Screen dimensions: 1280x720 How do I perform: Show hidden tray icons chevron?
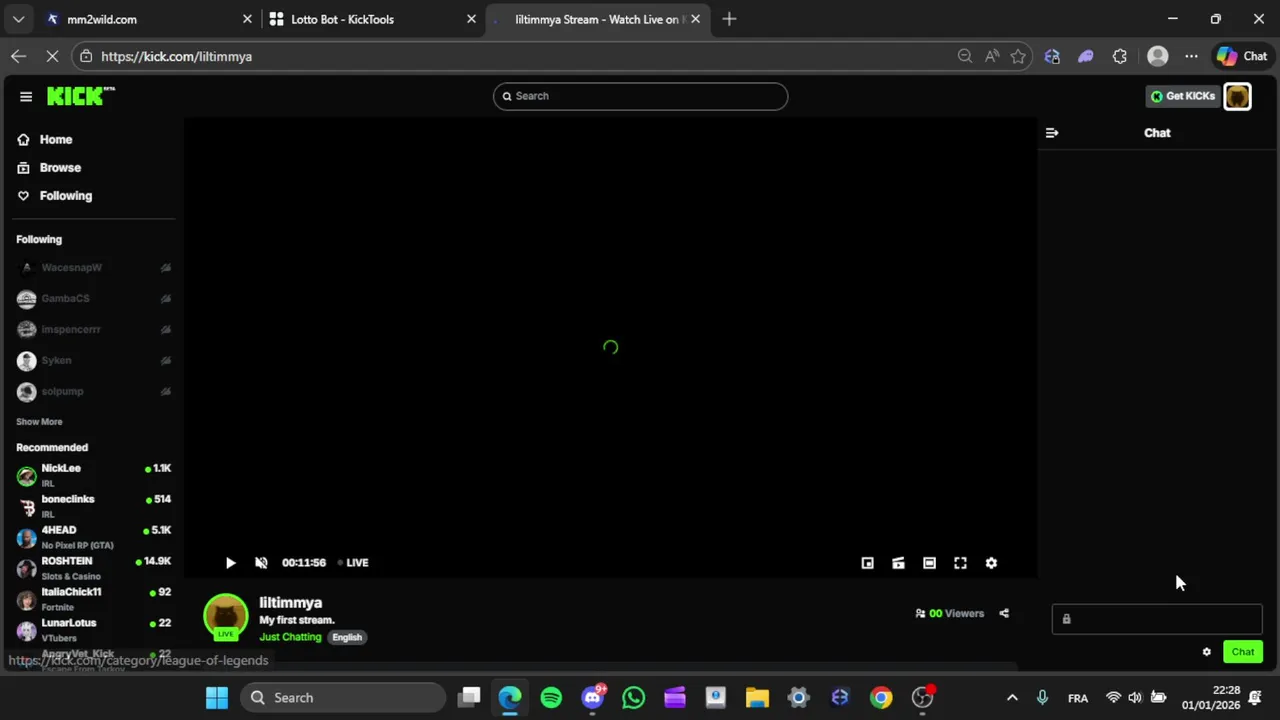click(x=1012, y=698)
